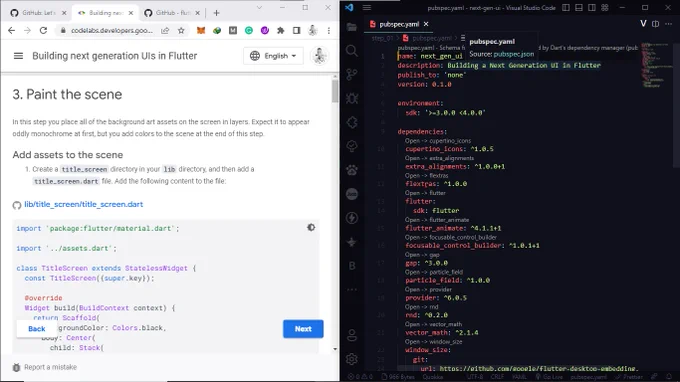Open Run and Debug view
The height and width of the screenshot is (382, 680).
[352, 98]
